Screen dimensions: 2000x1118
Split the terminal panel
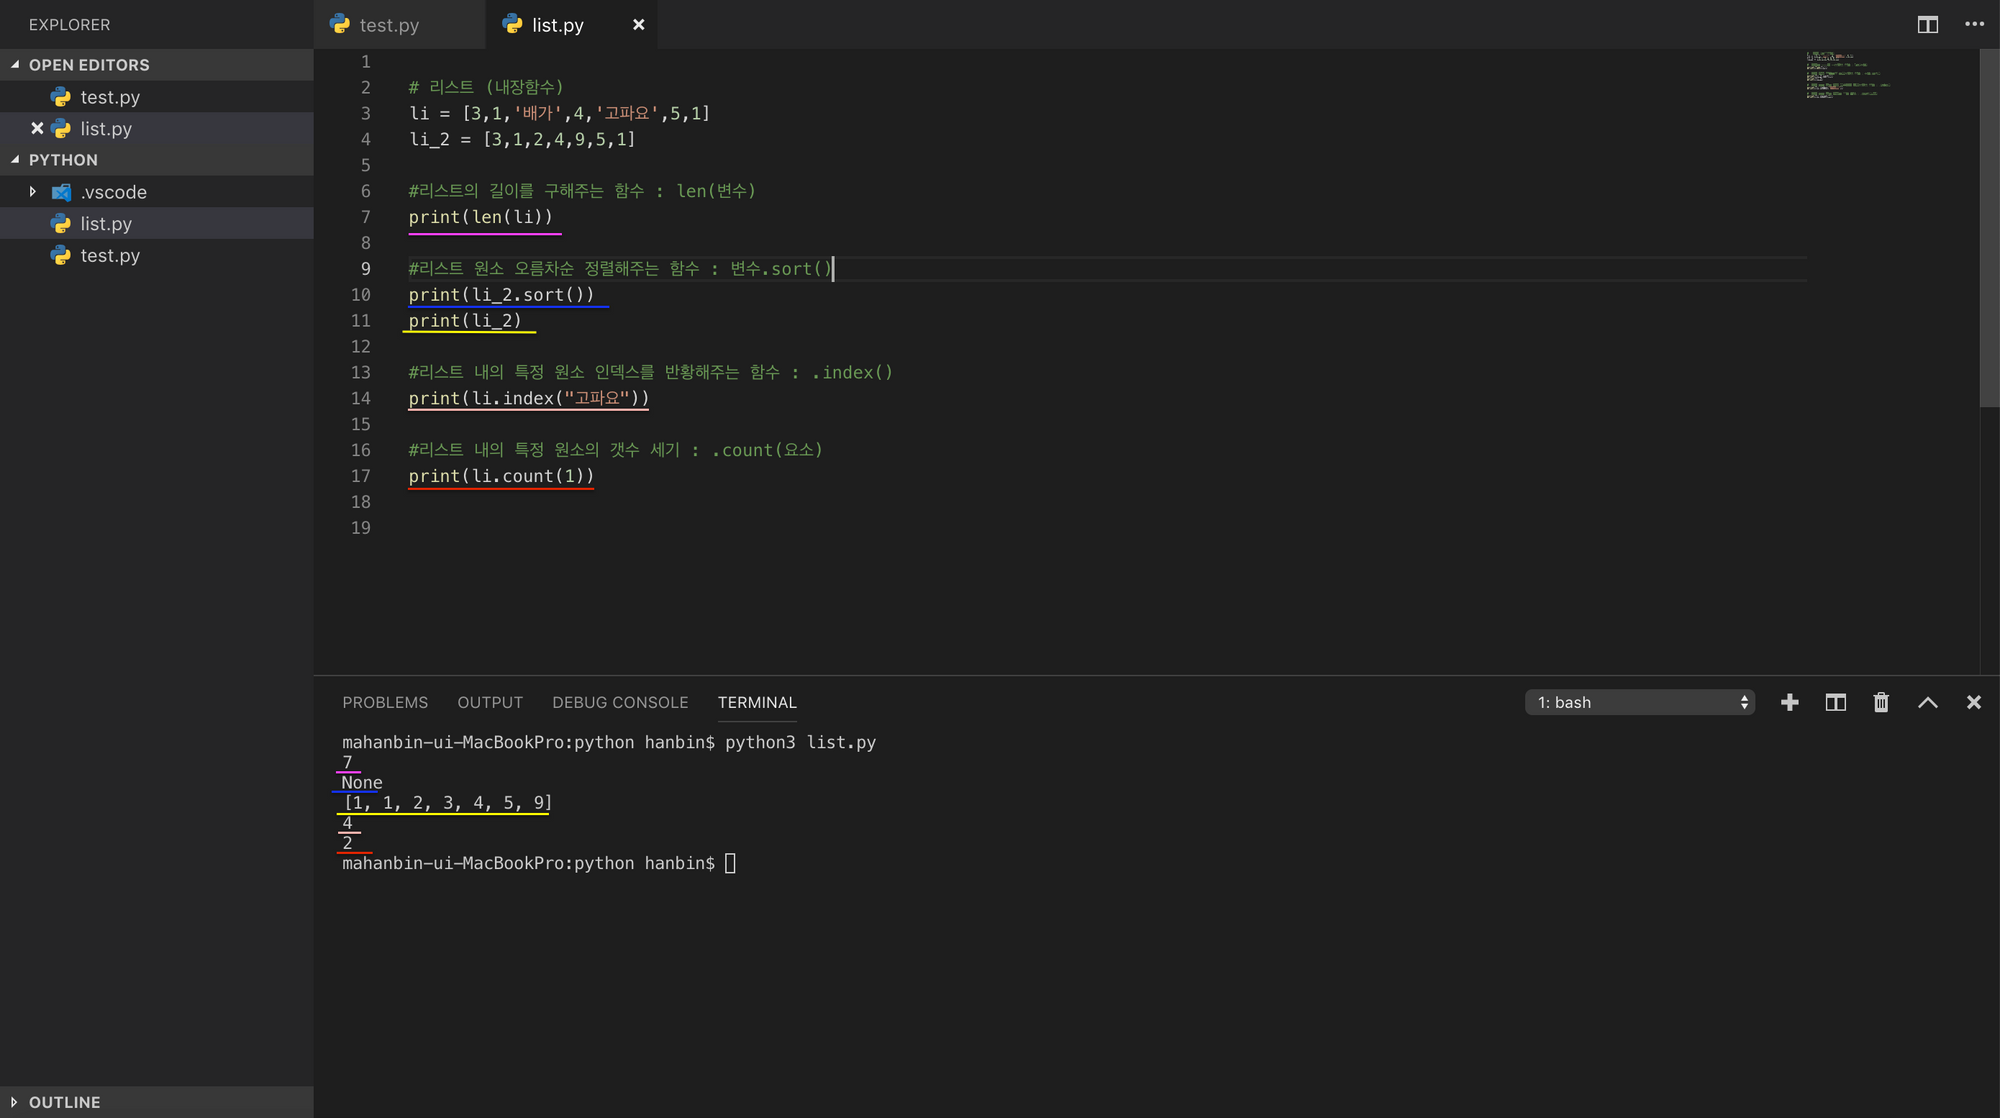coord(1835,703)
